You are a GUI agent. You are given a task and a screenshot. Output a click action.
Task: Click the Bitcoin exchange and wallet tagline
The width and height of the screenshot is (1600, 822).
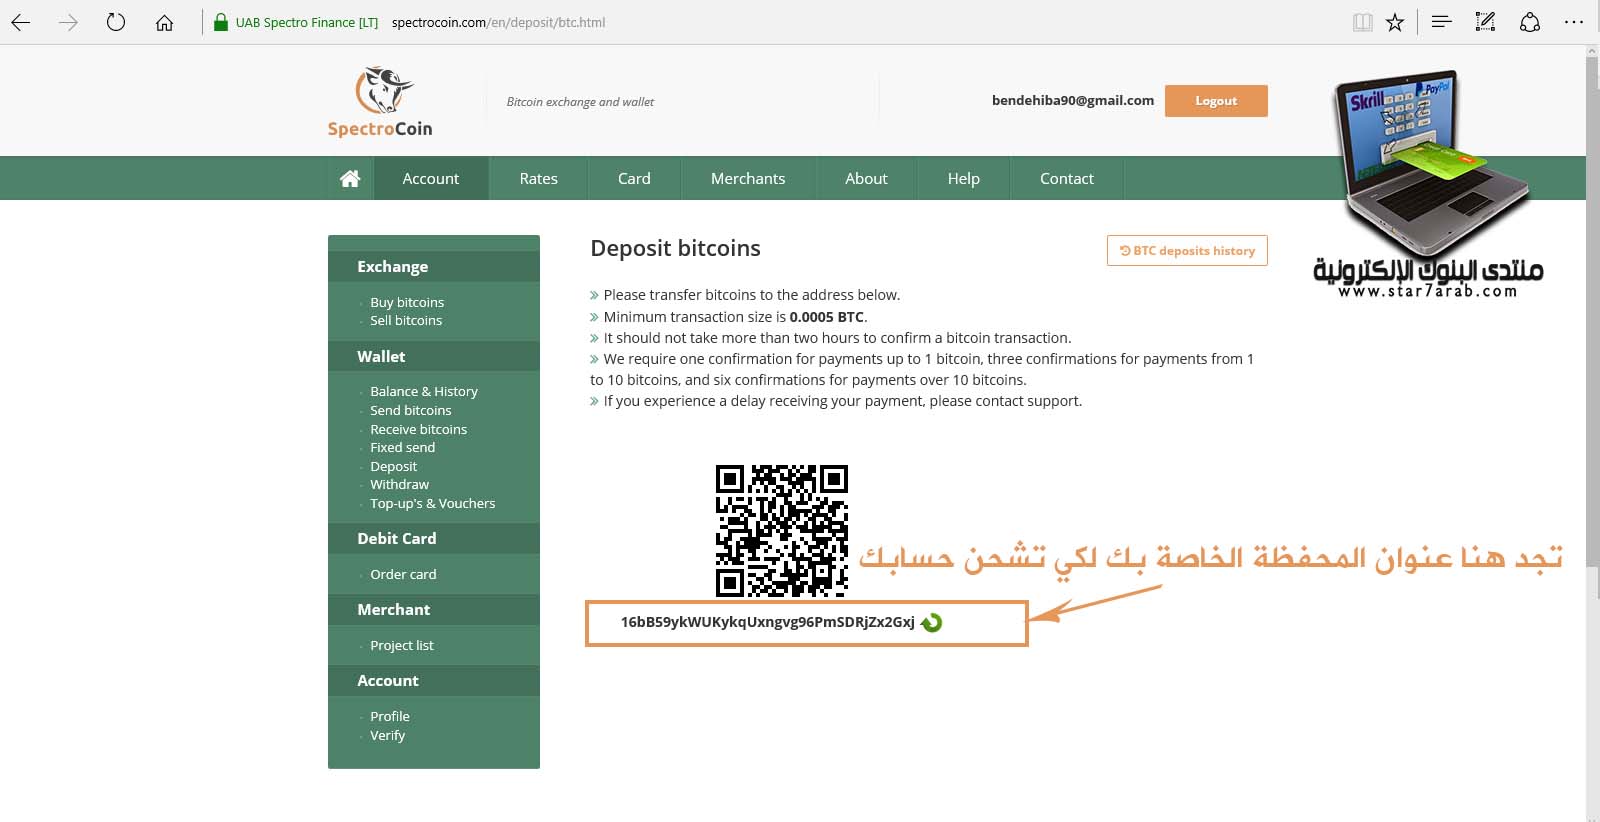[580, 102]
